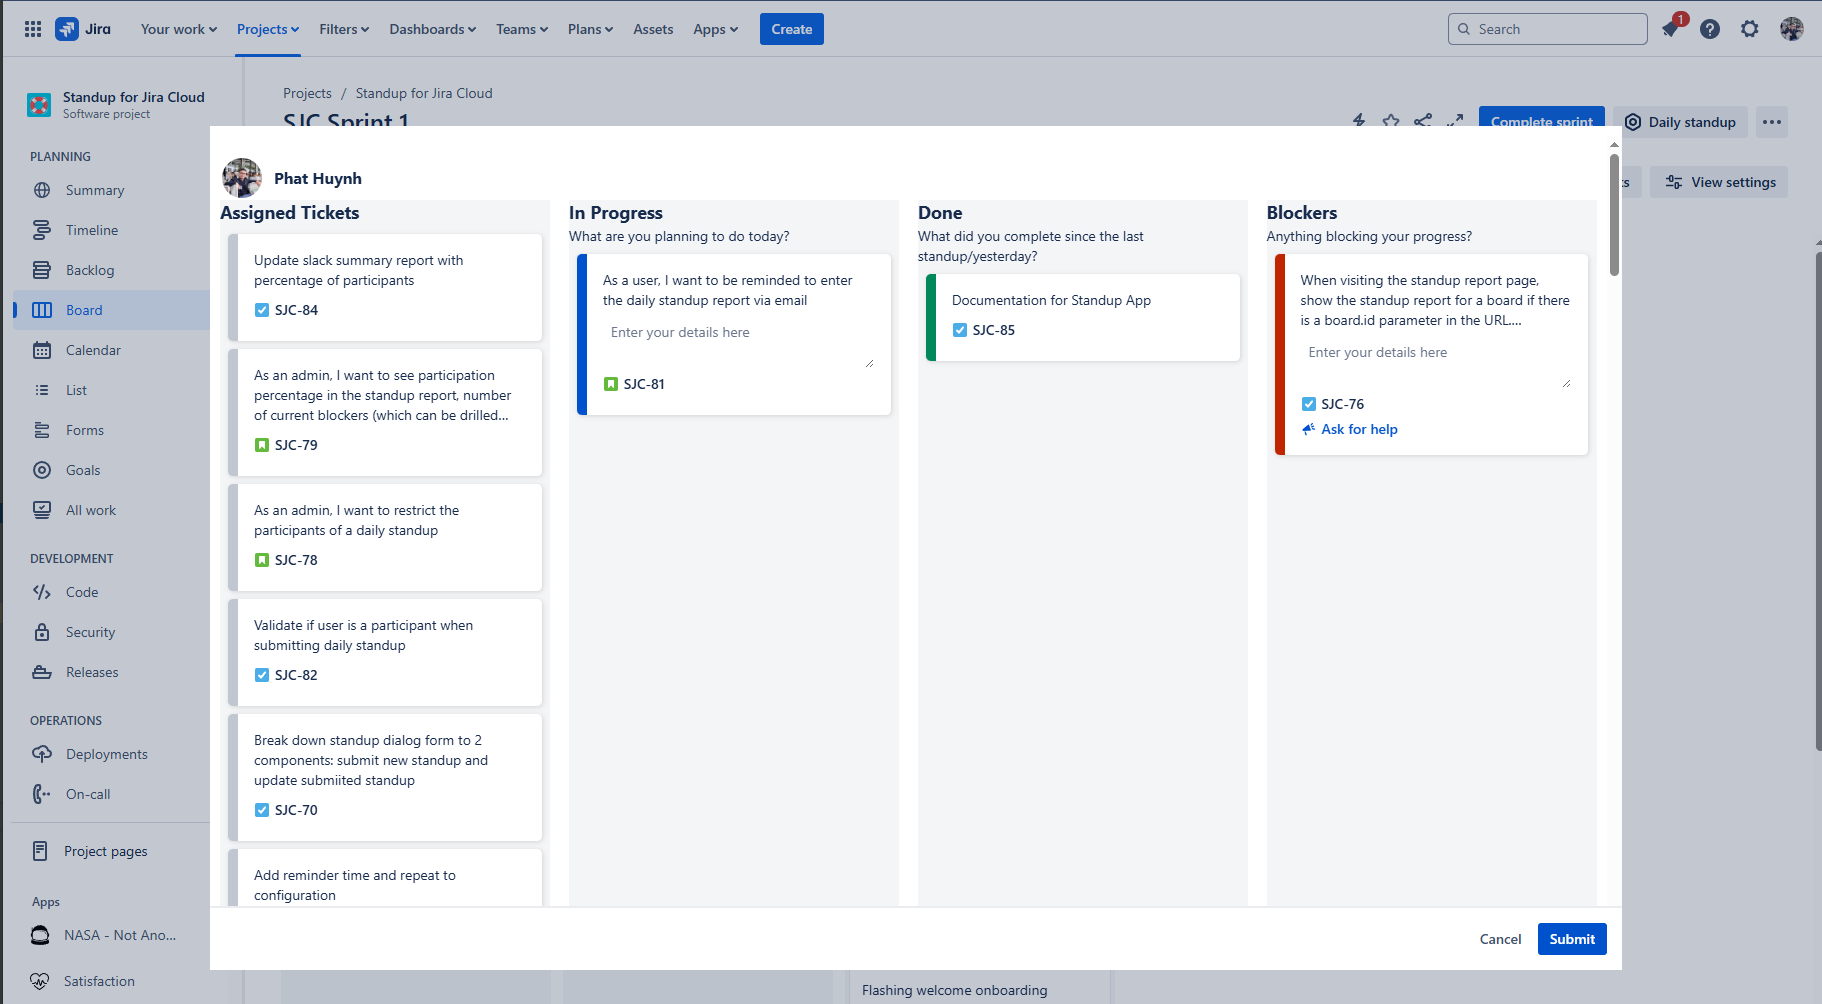Click the details field on SJC-81 card
Image resolution: width=1822 pixels, height=1004 pixels.
point(739,344)
